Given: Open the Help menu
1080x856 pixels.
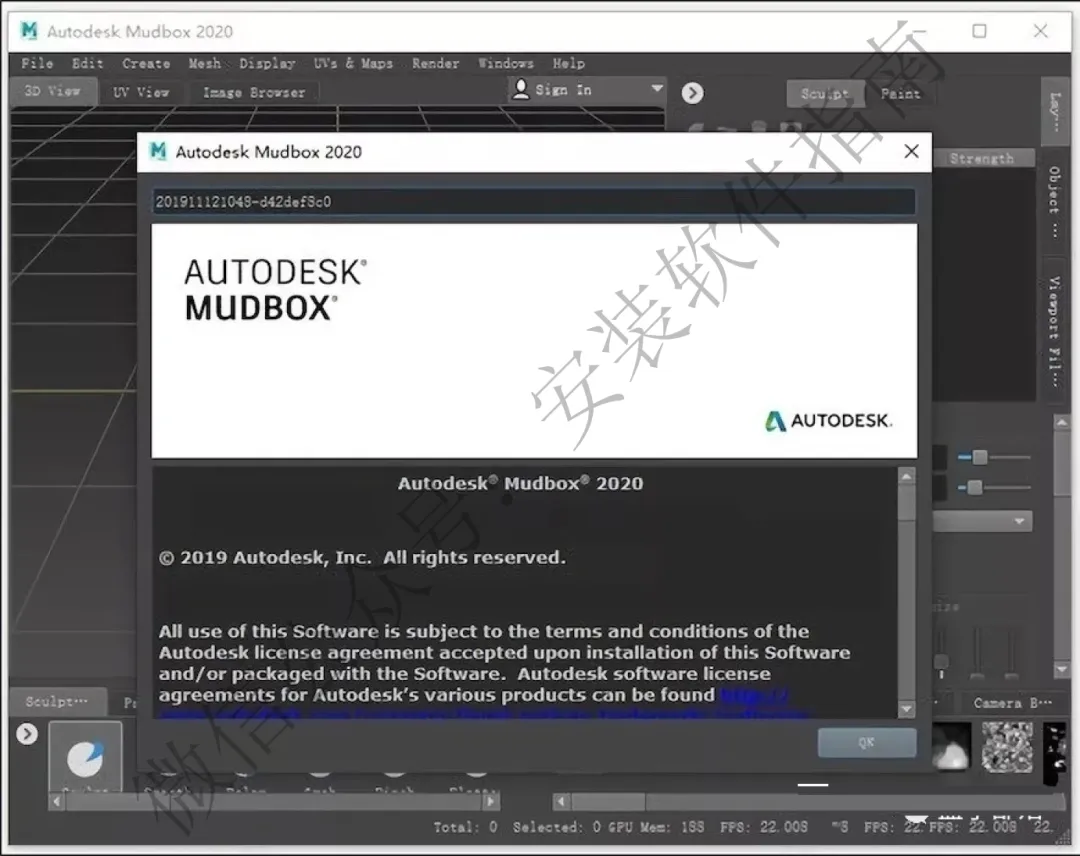Looking at the screenshot, I should pos(568,63).
